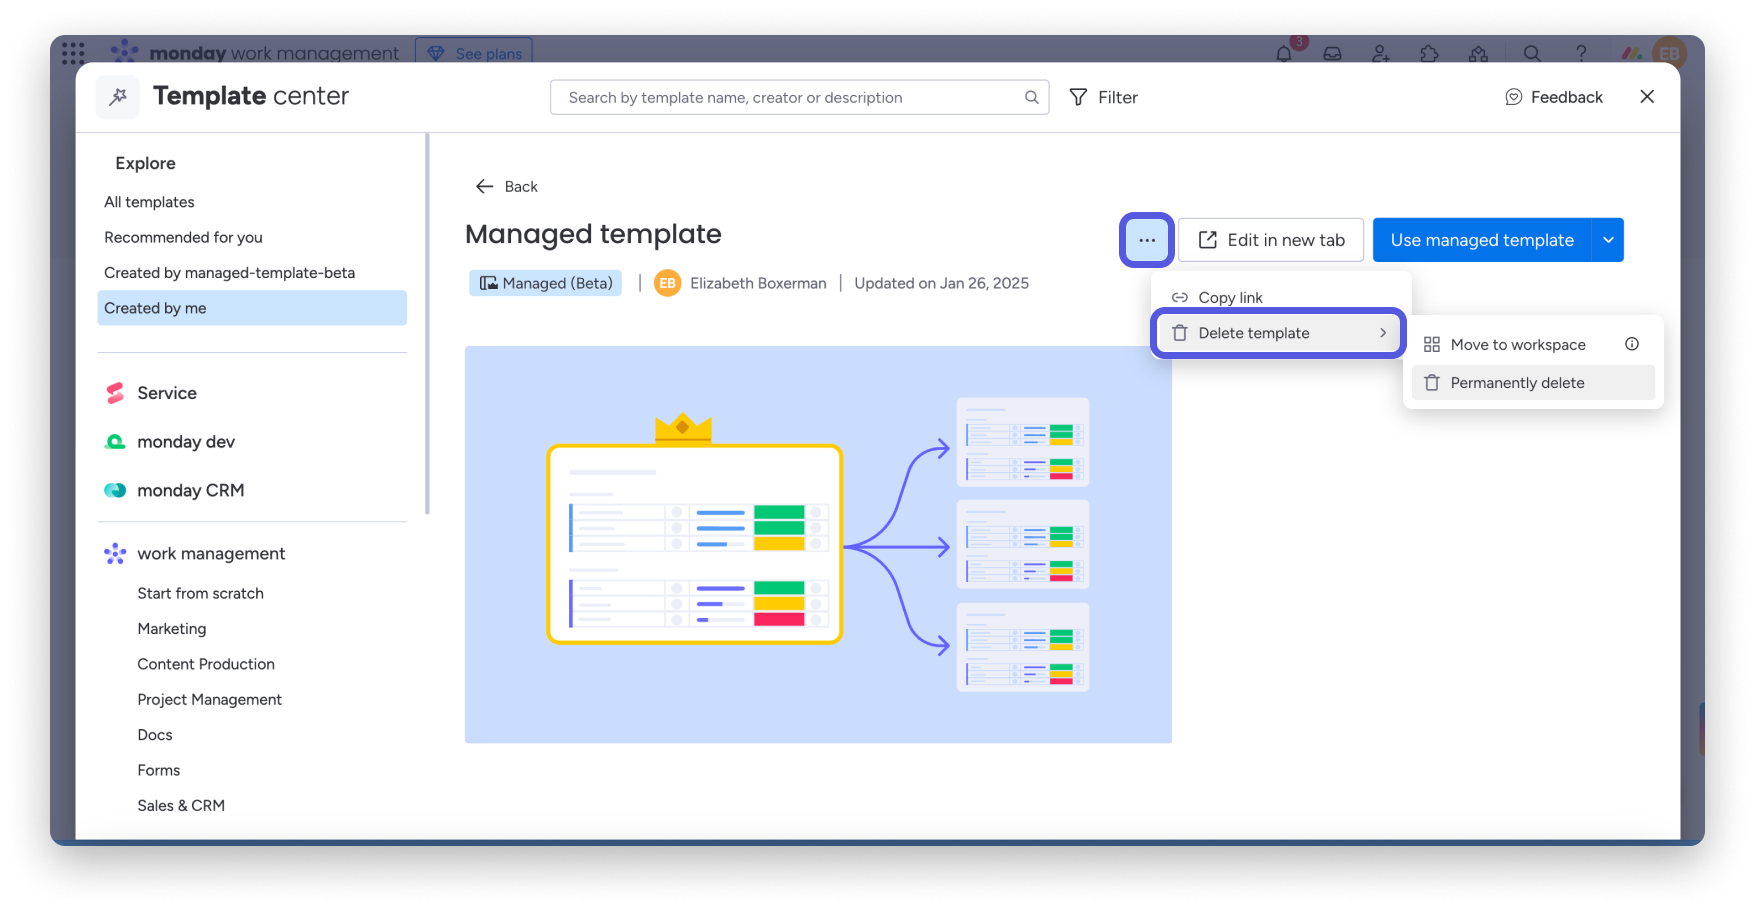Click the Explore heading
The image size is (1755, 911).
(145, 163)
